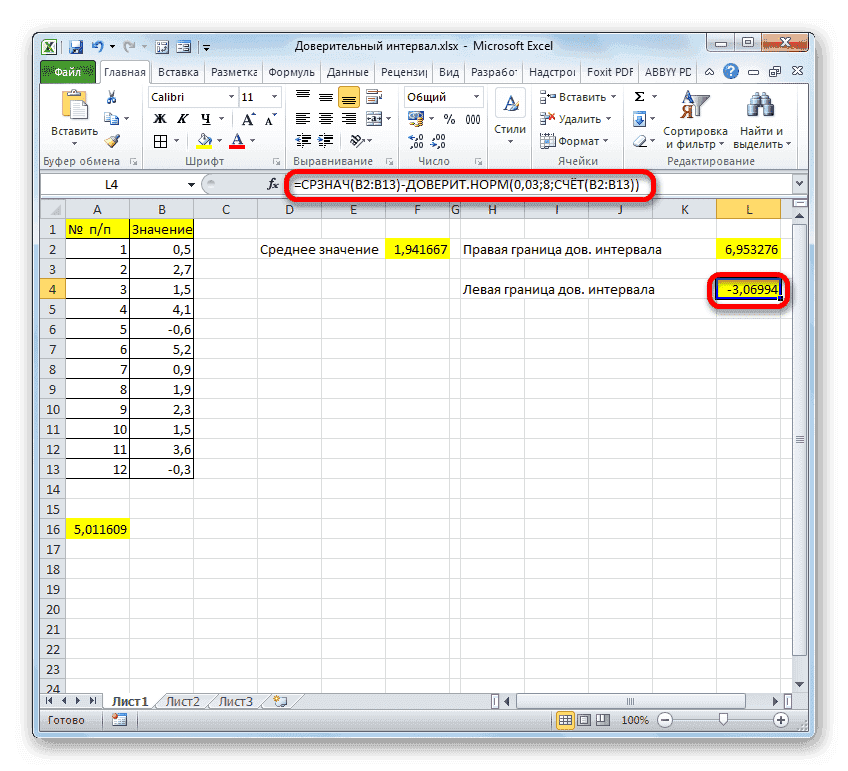The image size is (848, 771).
Task: Toggle underline formatting (Ч)
Action: click(x=207, y=117)
